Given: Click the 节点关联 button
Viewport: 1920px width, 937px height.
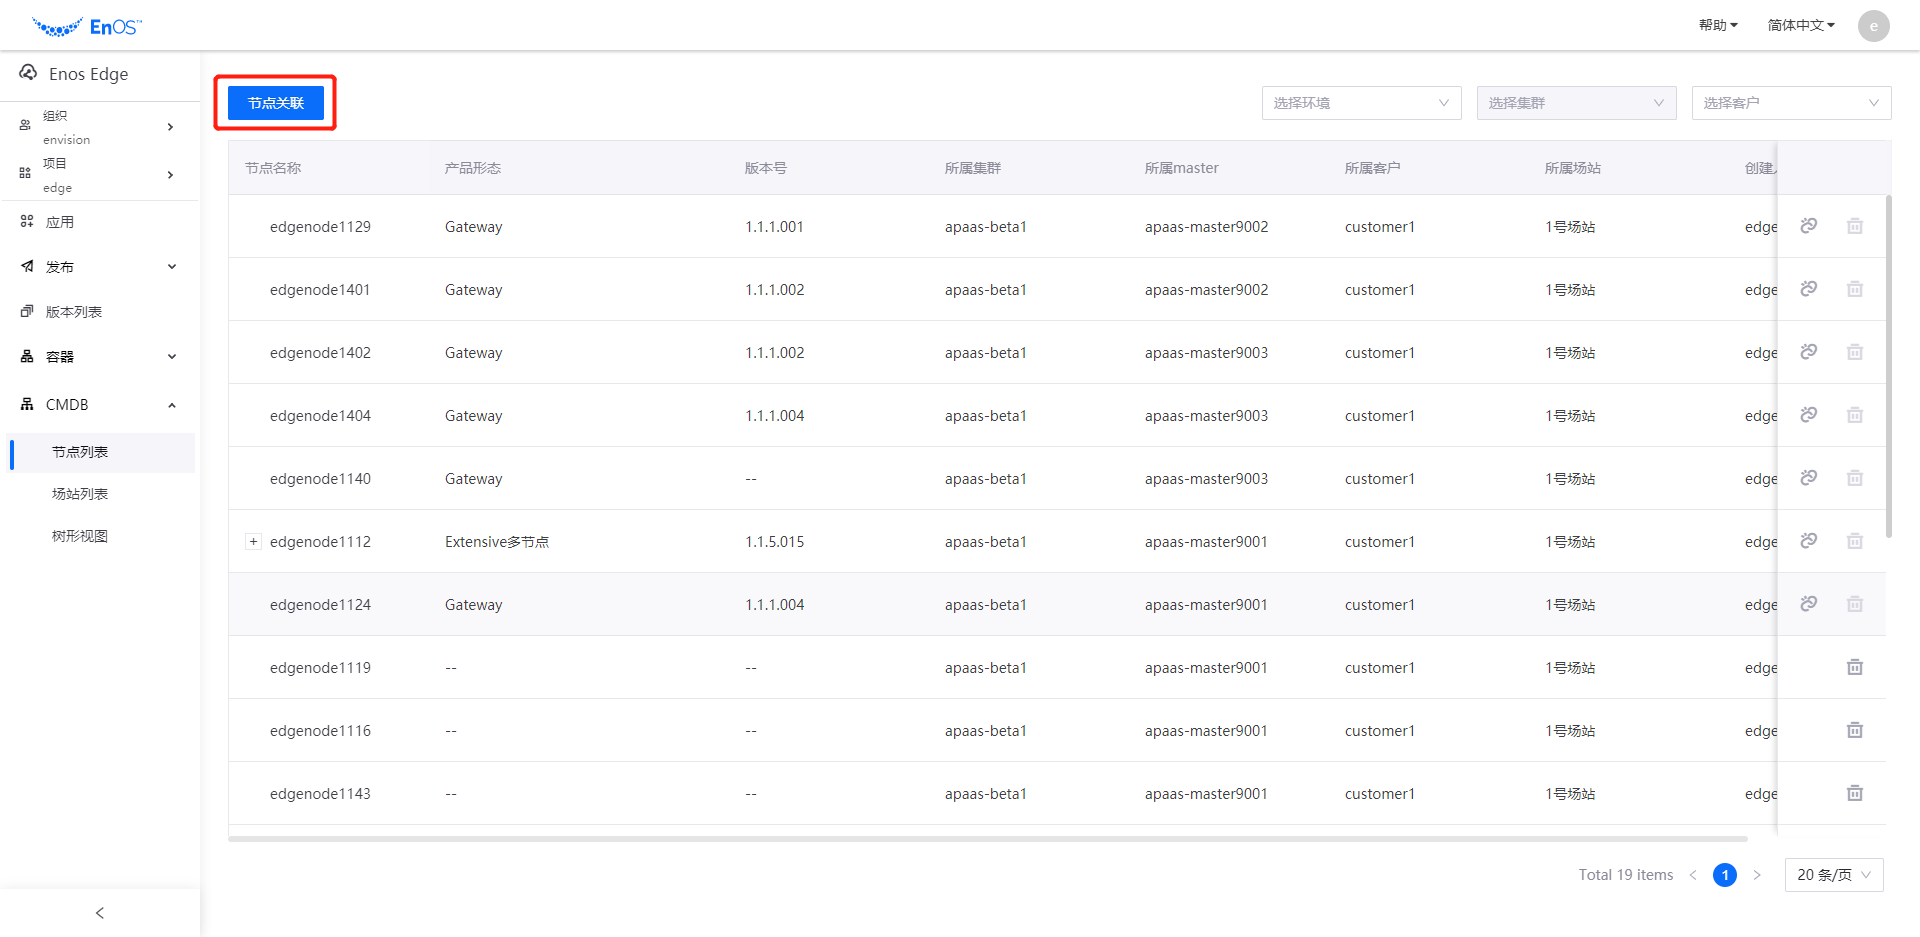Looking at the screenshot, I should point(276,103).
